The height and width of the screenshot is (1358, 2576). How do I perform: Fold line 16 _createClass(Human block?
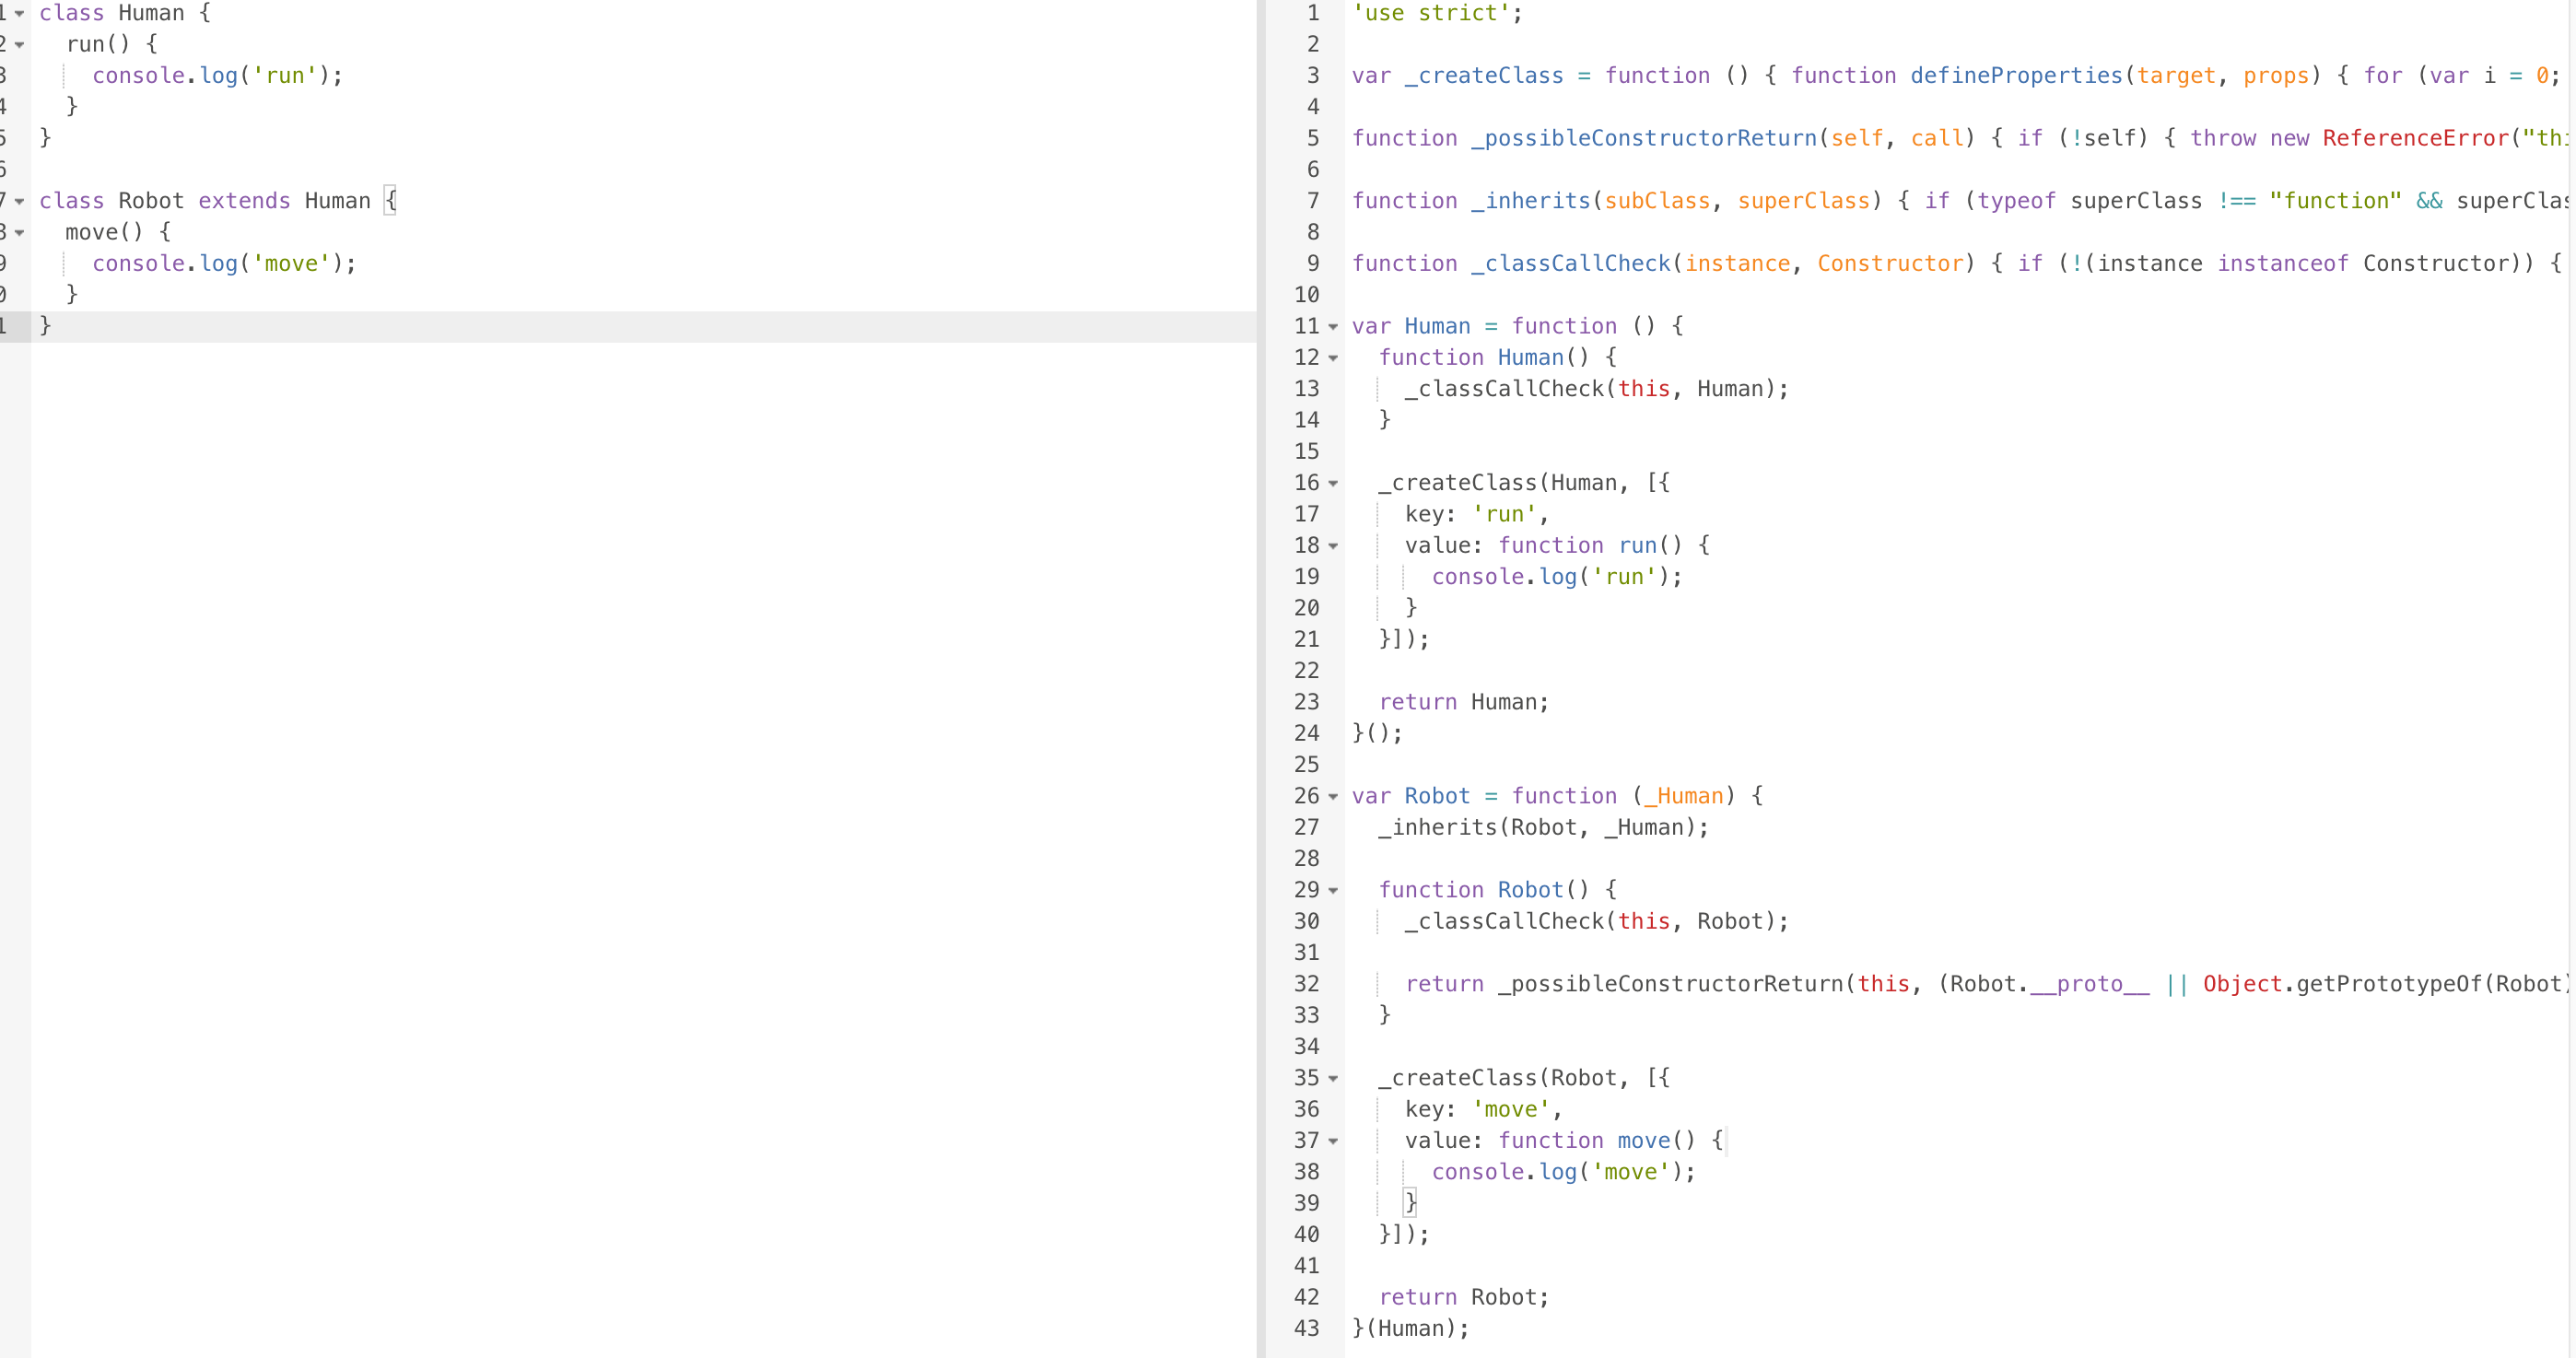click(x=1333, y=484)
